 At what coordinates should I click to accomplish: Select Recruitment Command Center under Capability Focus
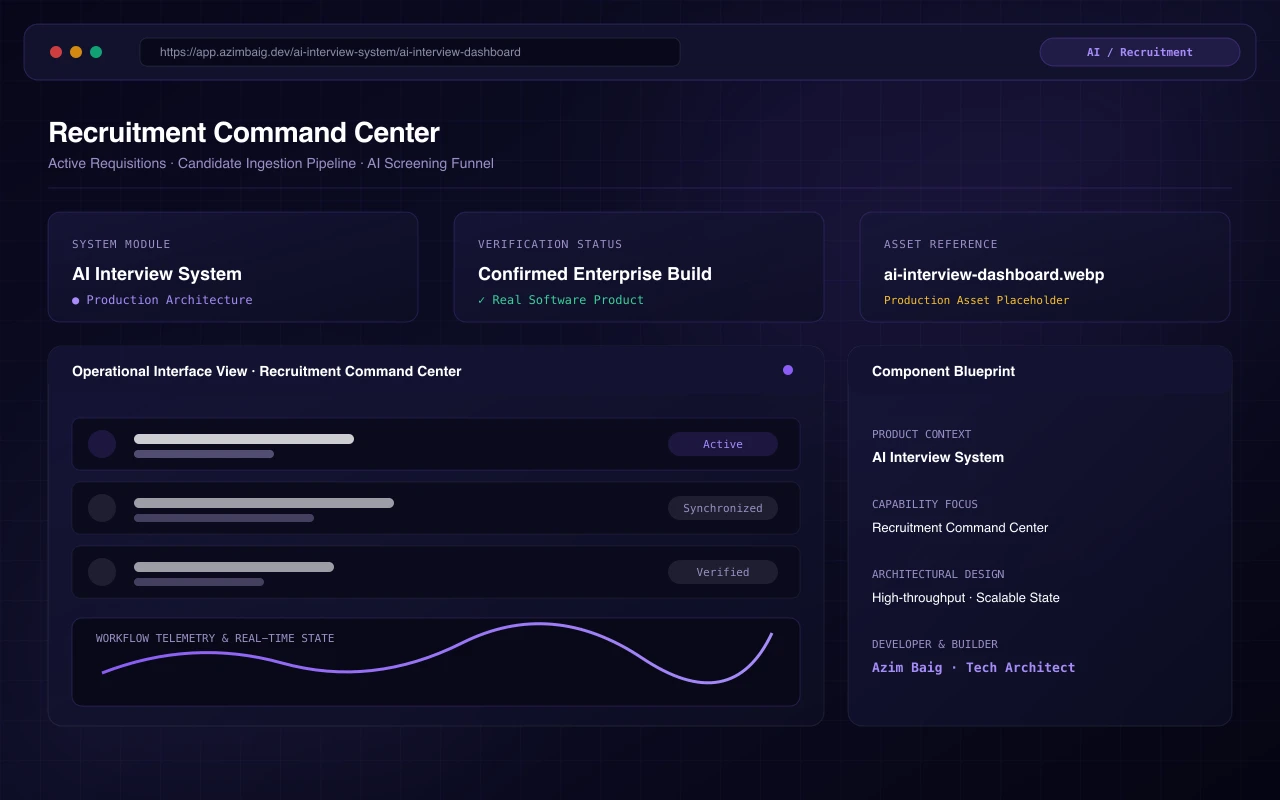coord(960,527)
